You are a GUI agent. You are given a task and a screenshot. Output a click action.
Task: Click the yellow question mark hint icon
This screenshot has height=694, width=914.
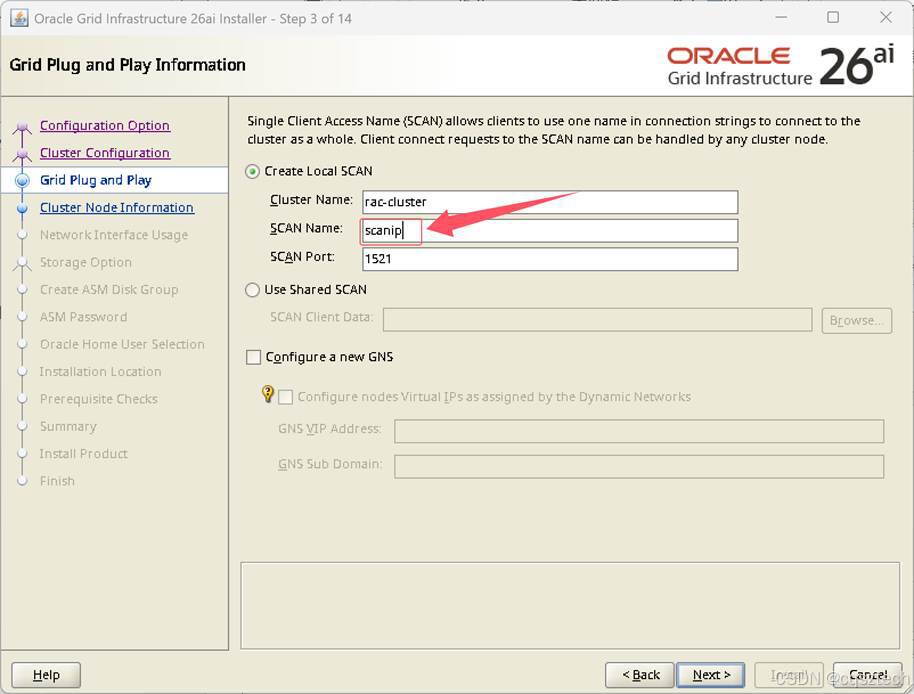point(268,394)
